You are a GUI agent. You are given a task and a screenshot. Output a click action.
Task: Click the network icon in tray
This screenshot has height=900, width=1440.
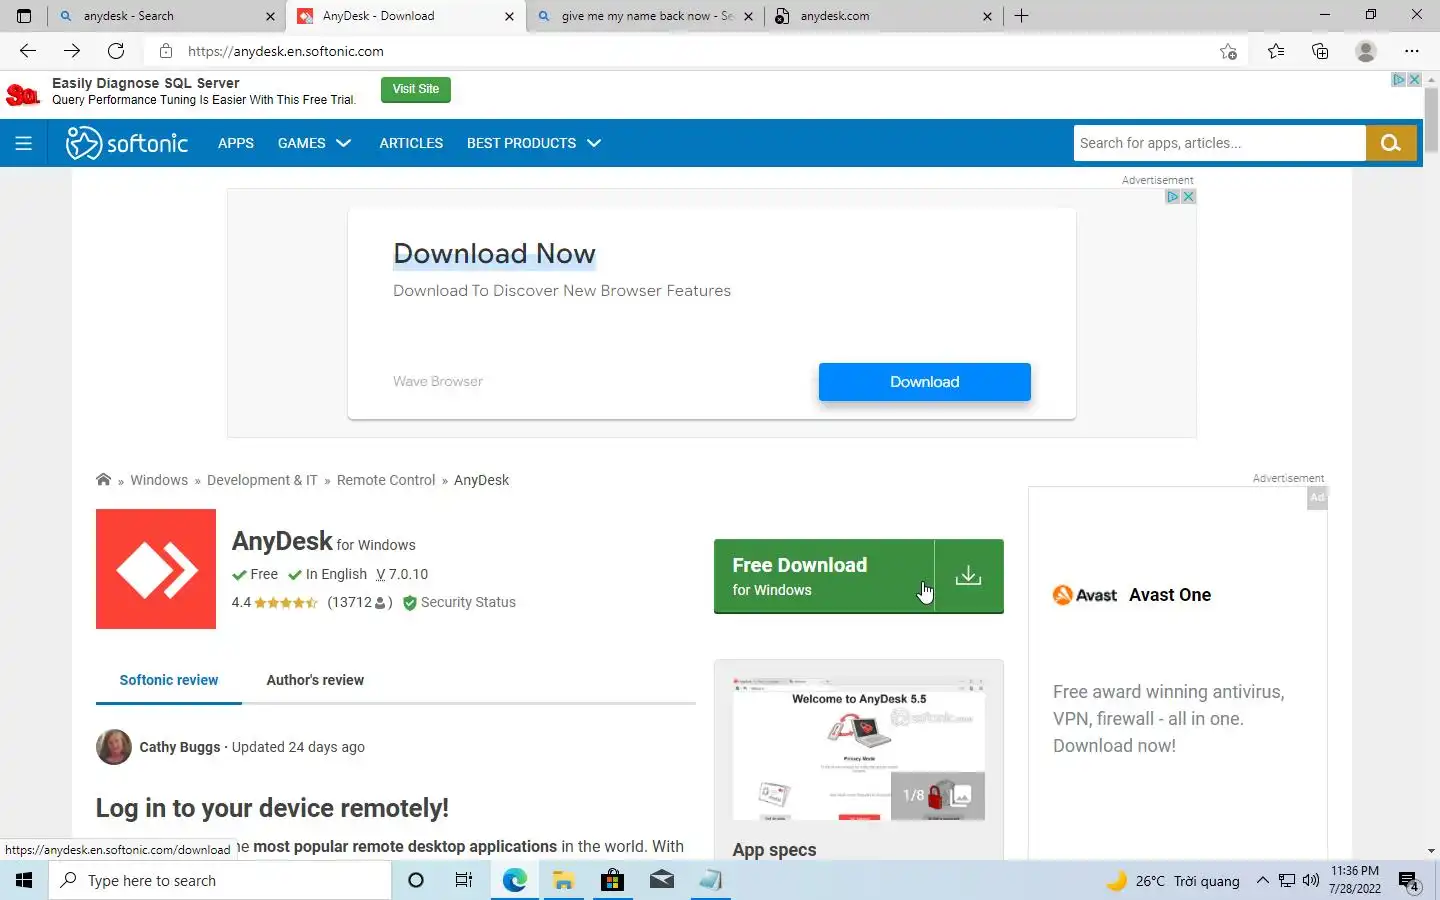1287,881
